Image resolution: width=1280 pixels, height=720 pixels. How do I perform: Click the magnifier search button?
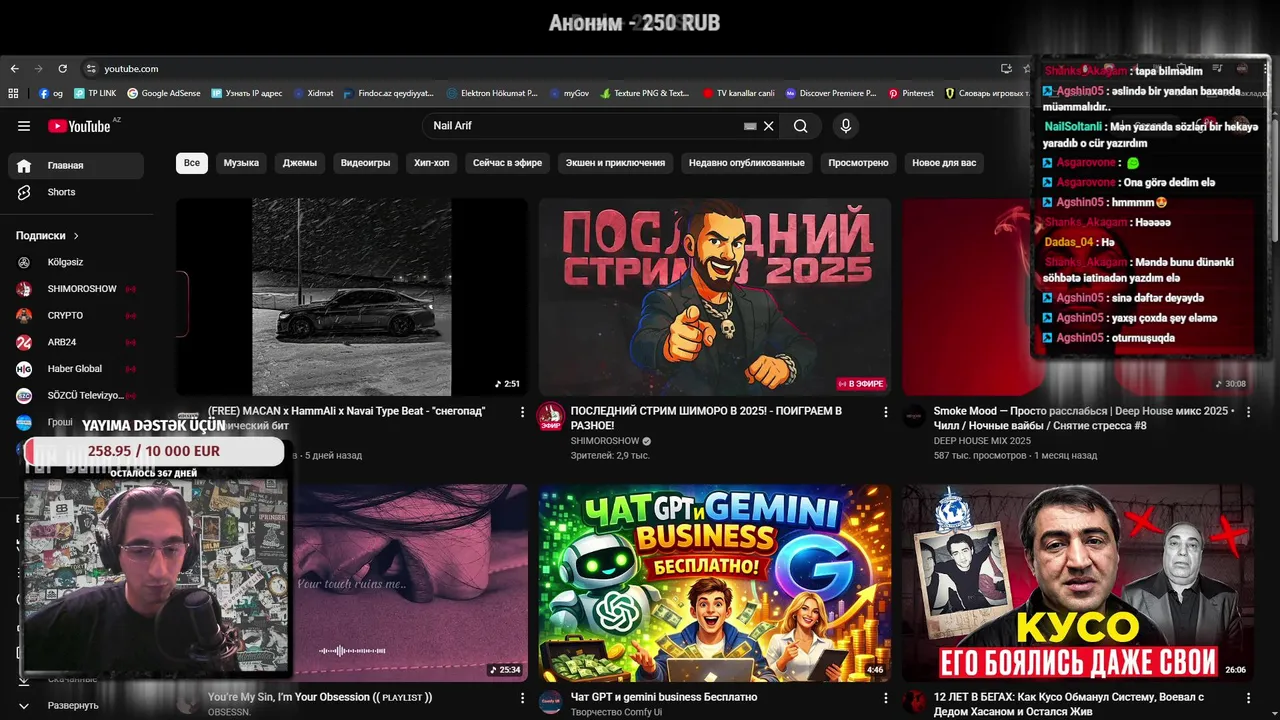tap(801, 126)
